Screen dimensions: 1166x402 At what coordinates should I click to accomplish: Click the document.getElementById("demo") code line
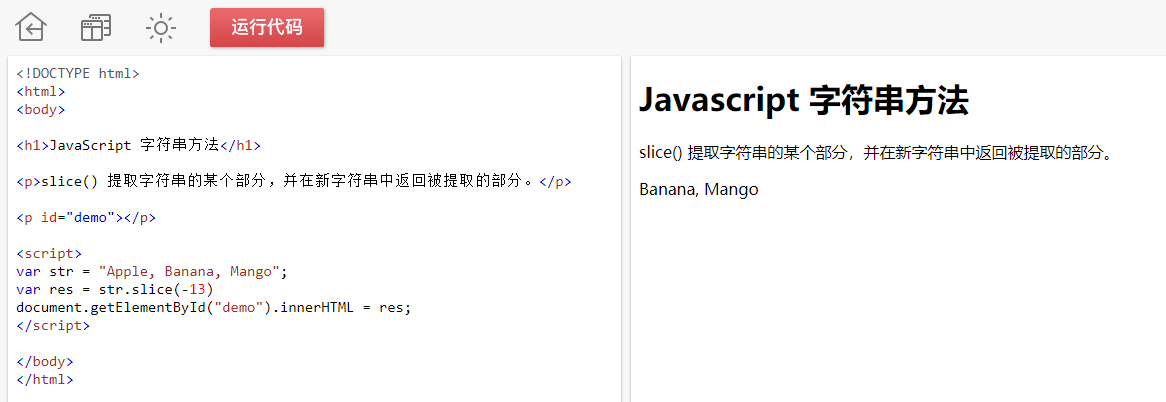pyautogui.click(x=213, y=307)
